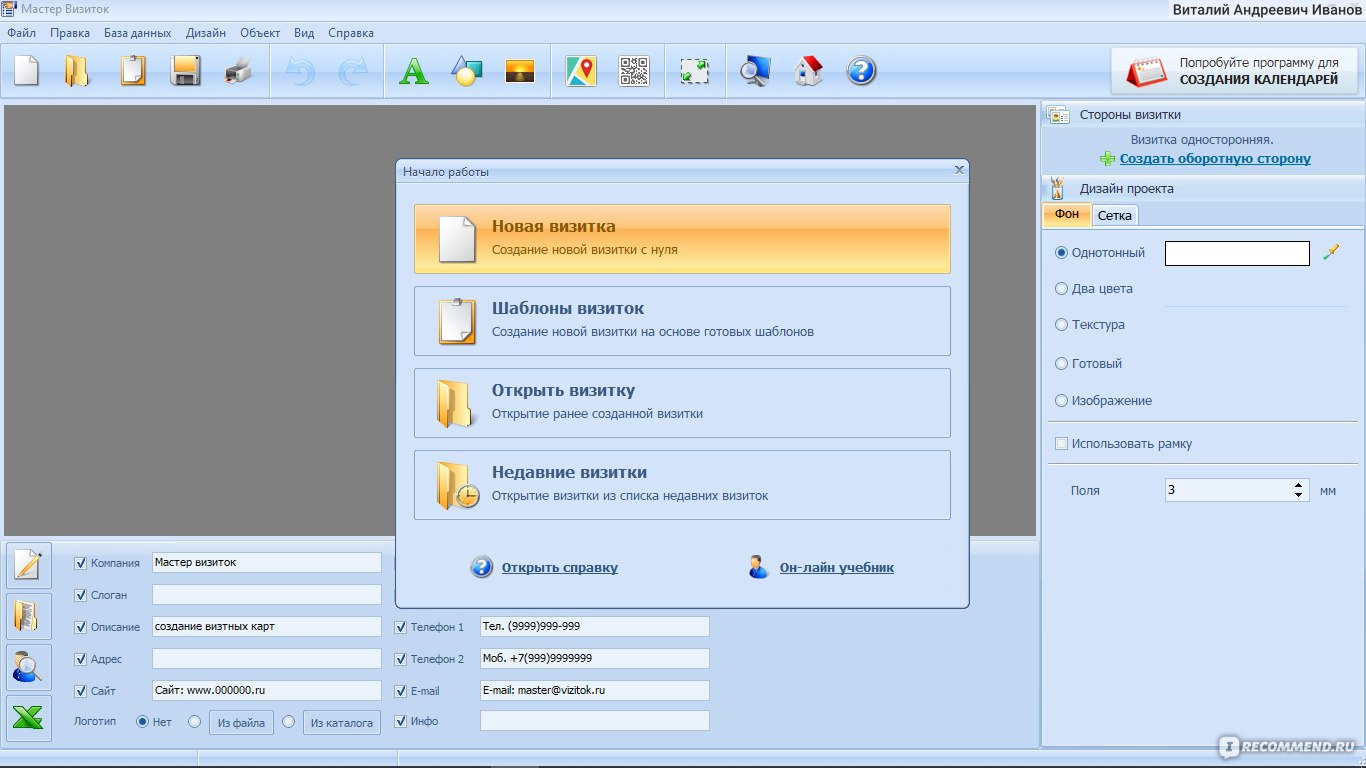Open the База данных menu
Image resolution: width=1366 pixels, height=768 pixels.
[138, 33]
